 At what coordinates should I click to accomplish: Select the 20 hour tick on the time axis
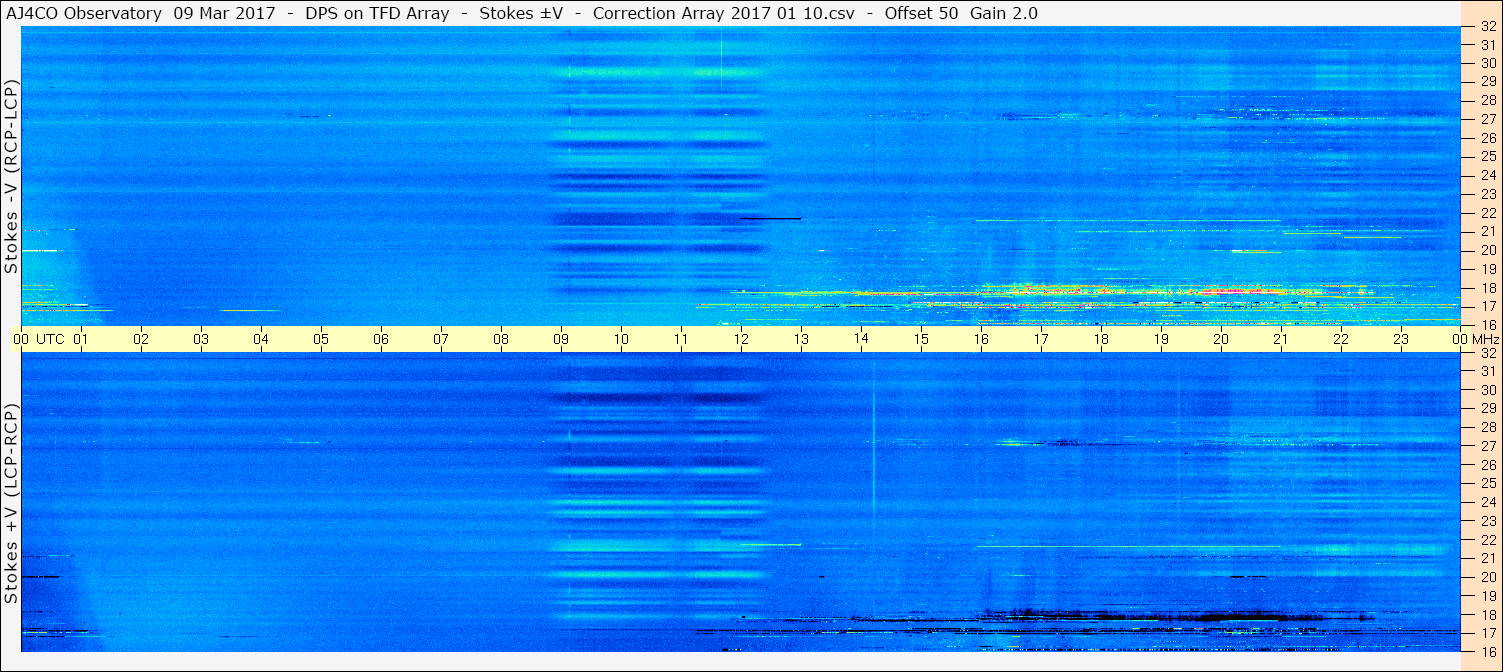tap(1221, 340)
